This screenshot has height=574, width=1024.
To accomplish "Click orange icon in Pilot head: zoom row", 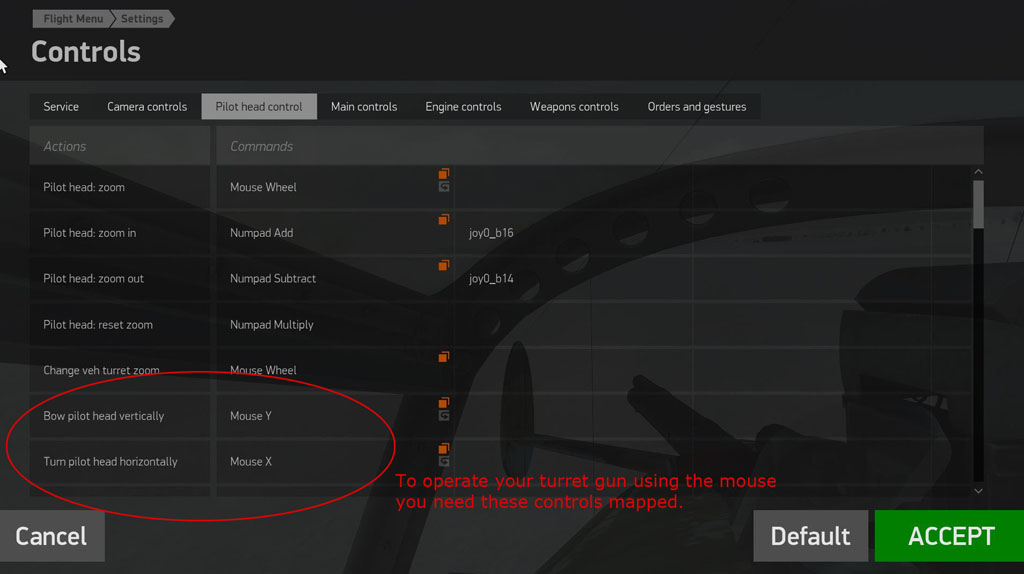I will 443,174.
